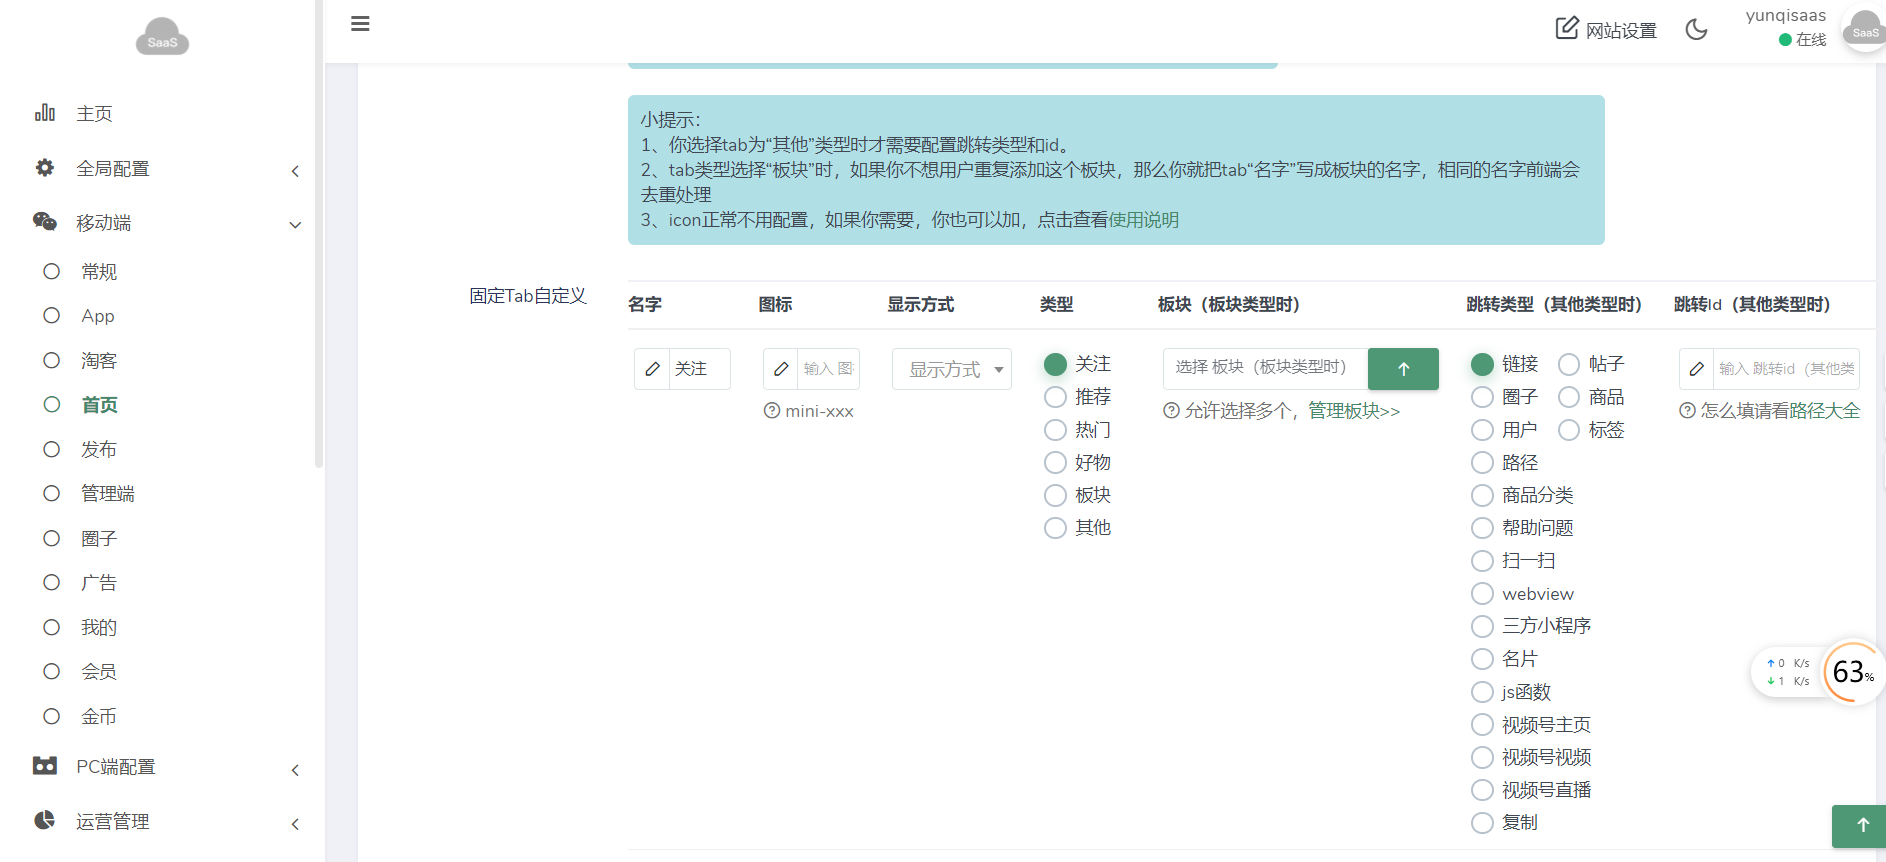The image size is (1886, 862).
Task: Select the 链接 jump type radio
Action: (x=1482, y=364)
